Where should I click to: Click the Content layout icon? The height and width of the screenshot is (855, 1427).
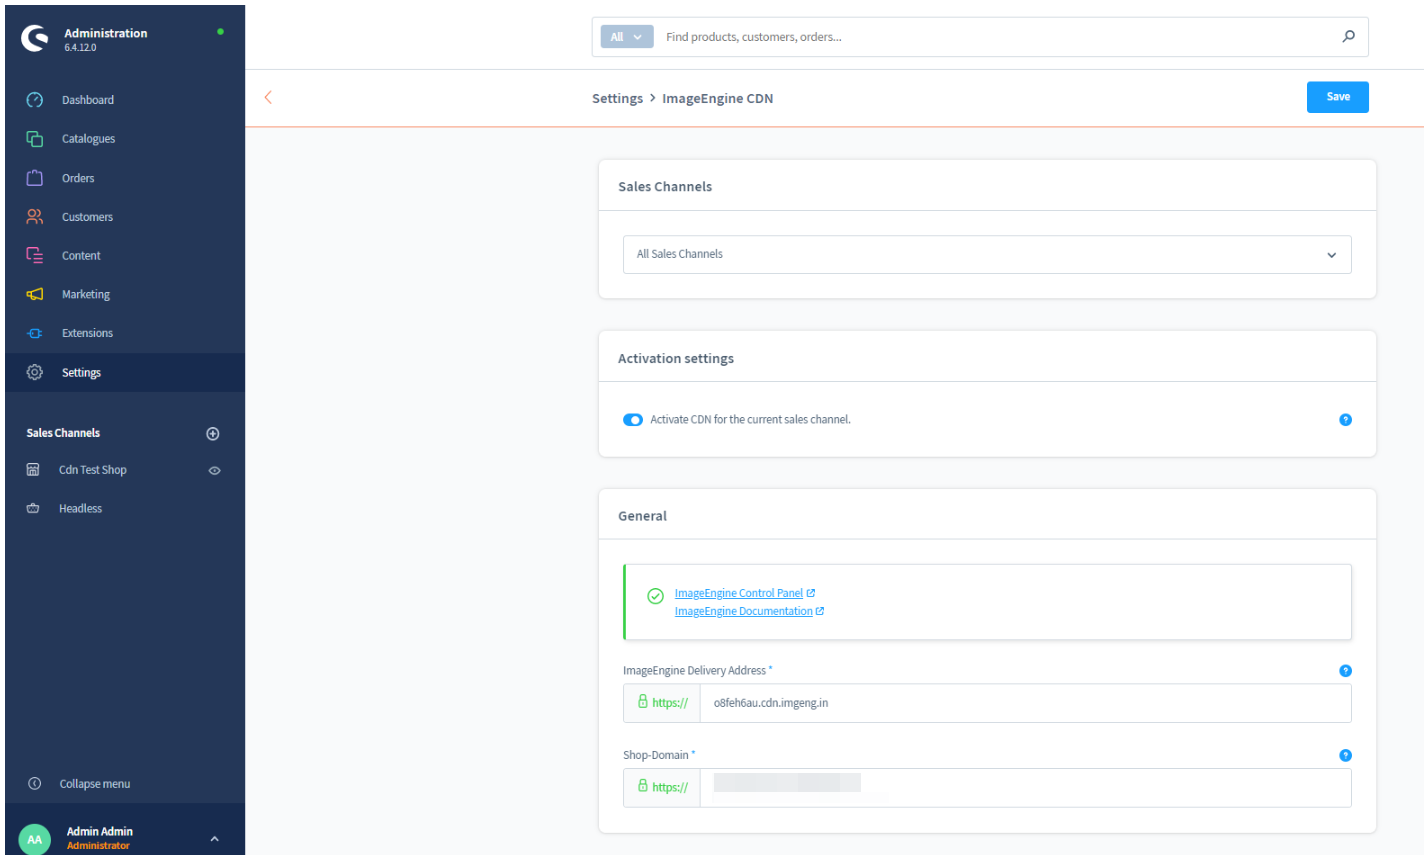35,256
